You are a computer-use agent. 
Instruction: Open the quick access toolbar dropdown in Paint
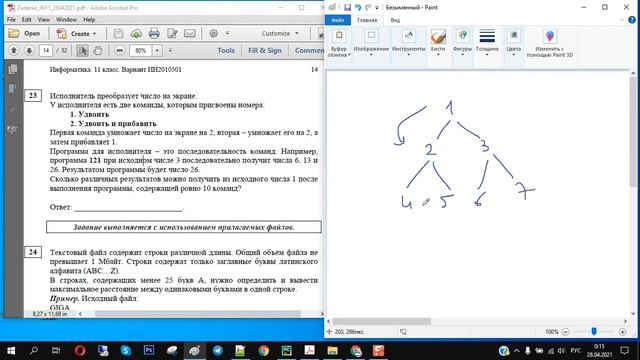point(377,7)
